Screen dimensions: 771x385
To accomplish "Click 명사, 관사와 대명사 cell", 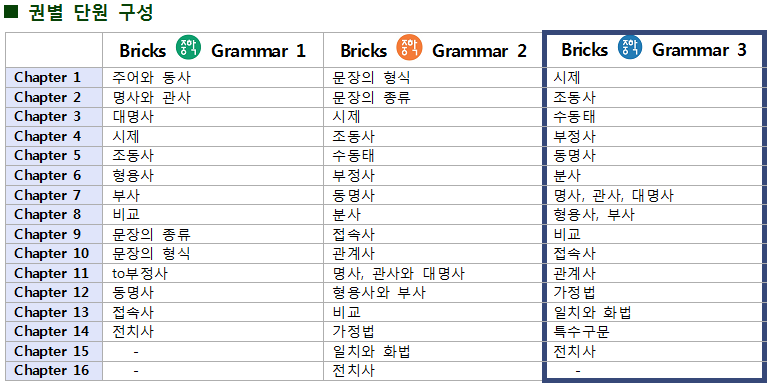I will click(399, 273).
